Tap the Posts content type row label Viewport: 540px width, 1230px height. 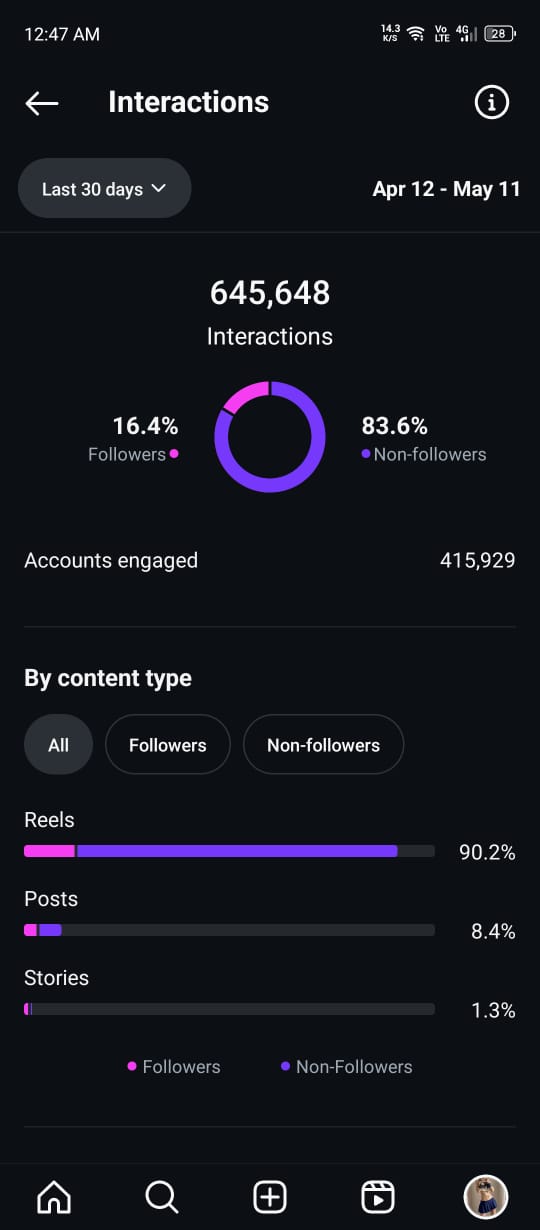click(51, 899)
